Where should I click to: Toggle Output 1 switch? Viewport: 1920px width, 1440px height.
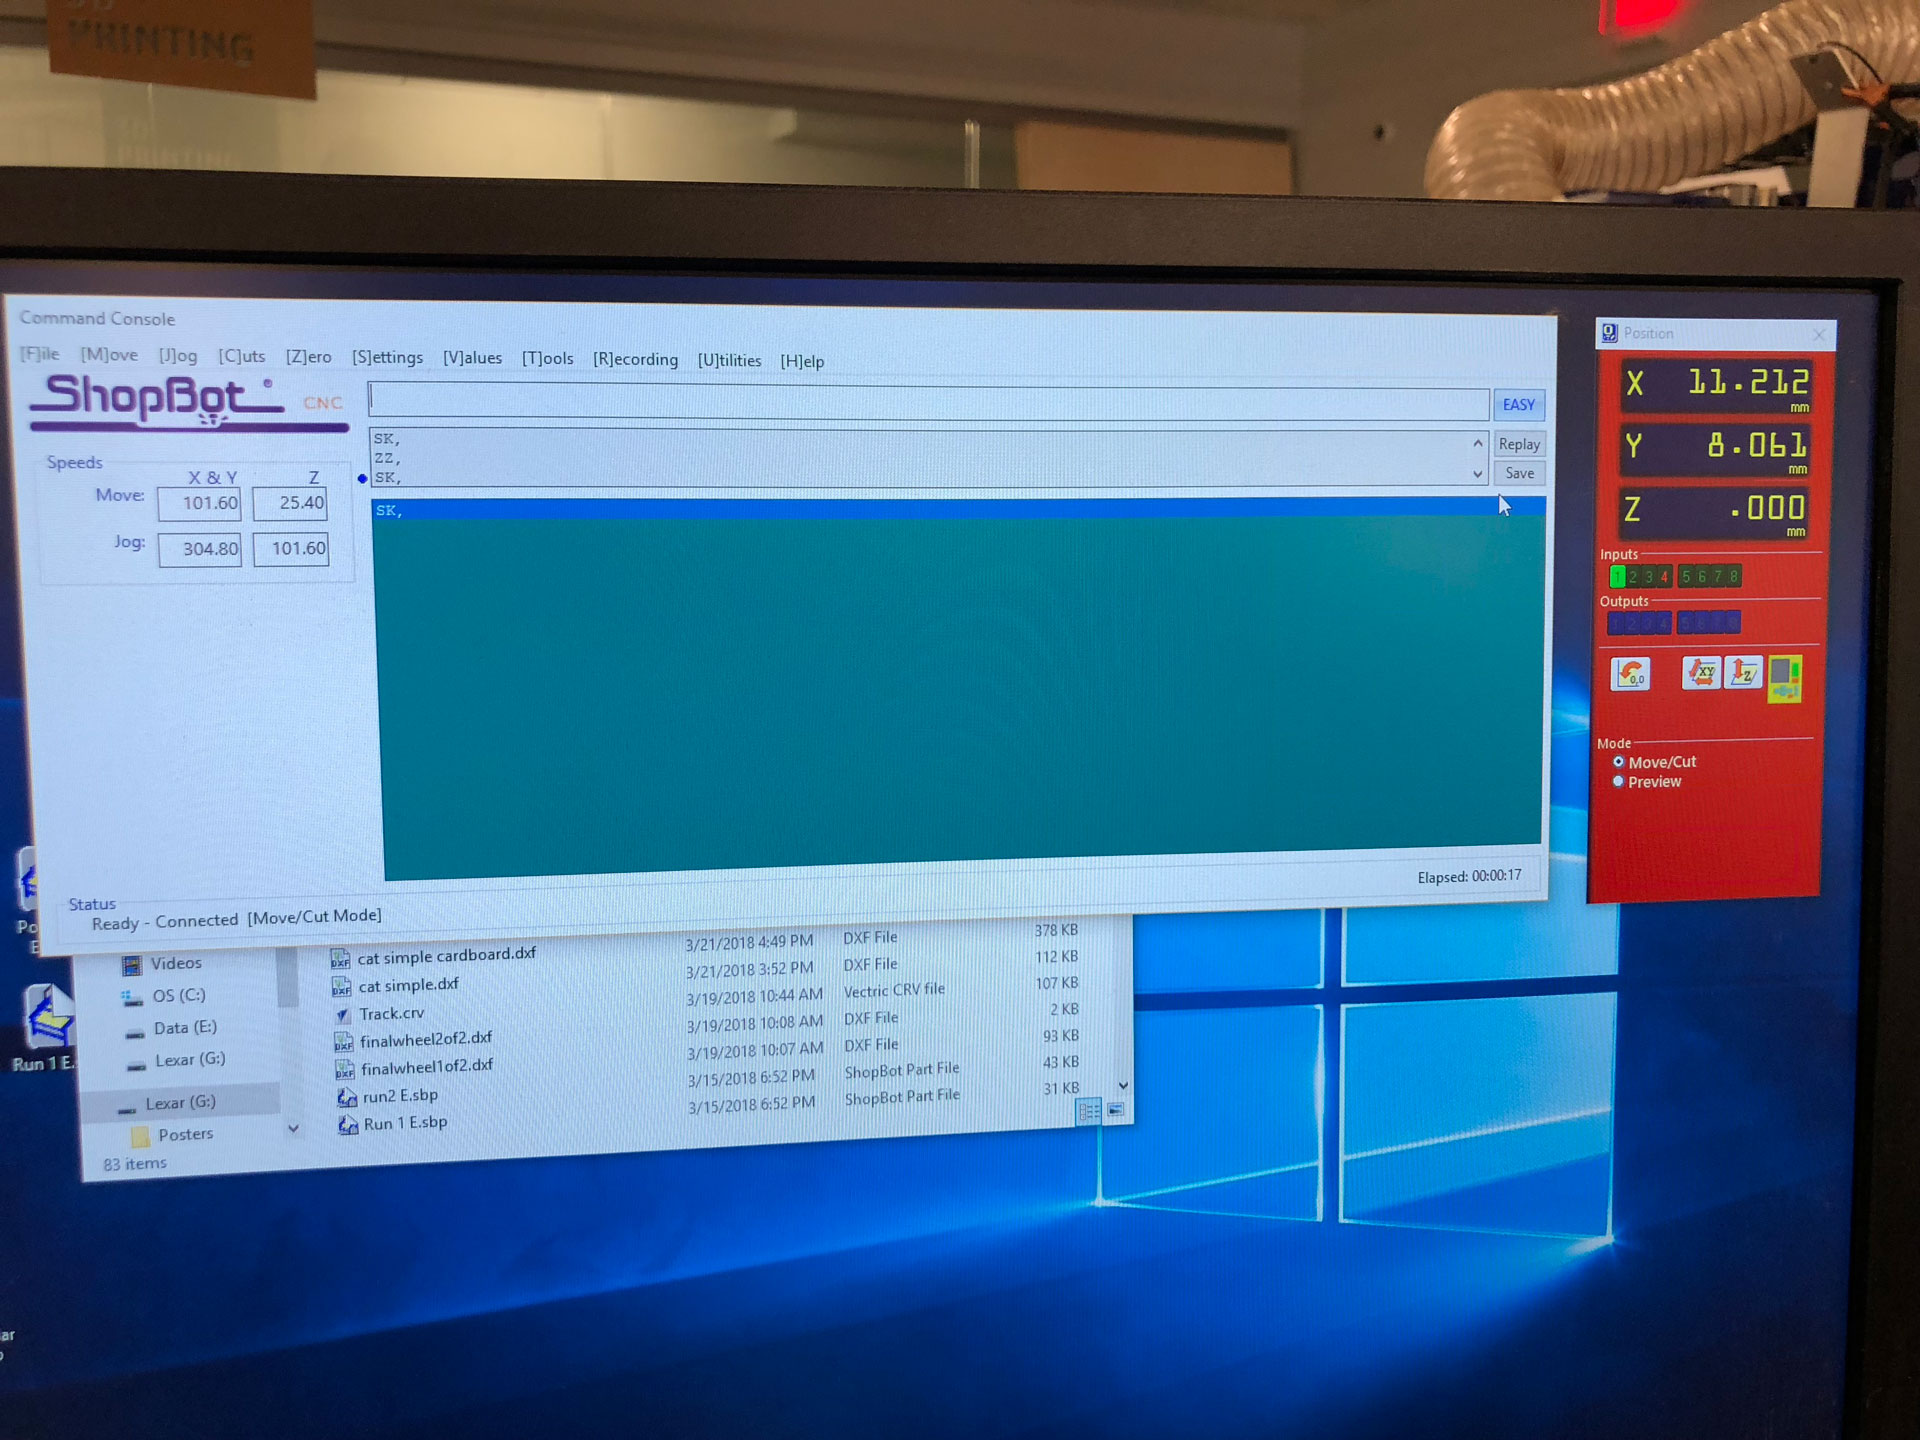[1616, 623]
